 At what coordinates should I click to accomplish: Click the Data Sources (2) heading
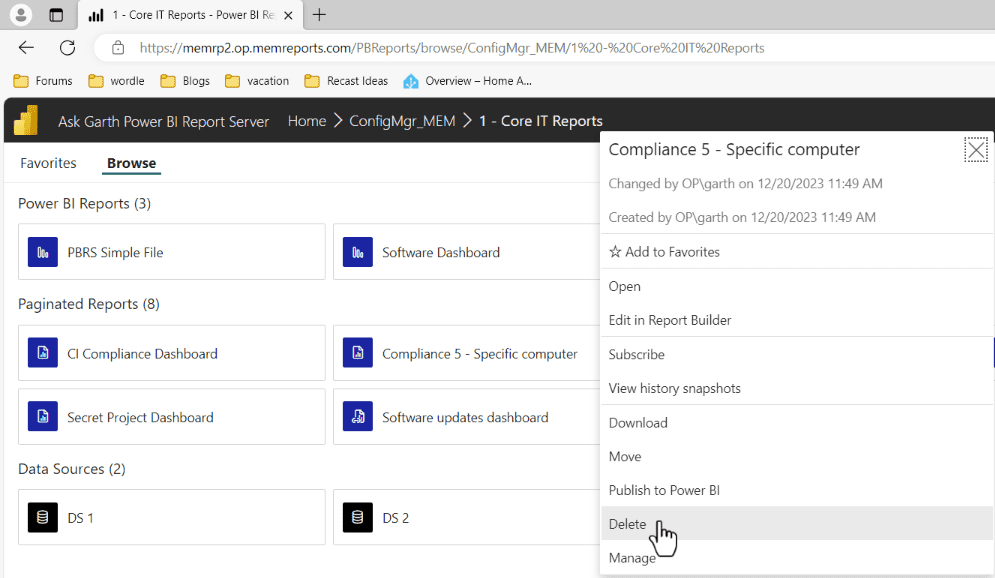tap(72, 469)
